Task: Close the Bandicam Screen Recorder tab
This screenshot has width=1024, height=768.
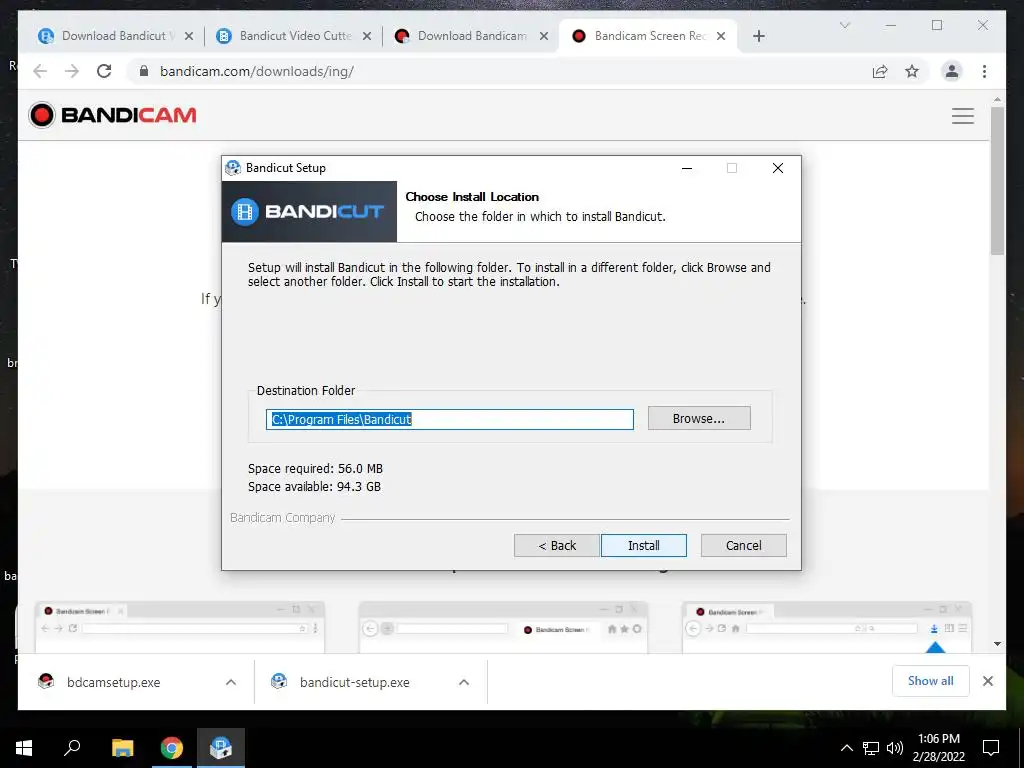Action: click(721, 36)
